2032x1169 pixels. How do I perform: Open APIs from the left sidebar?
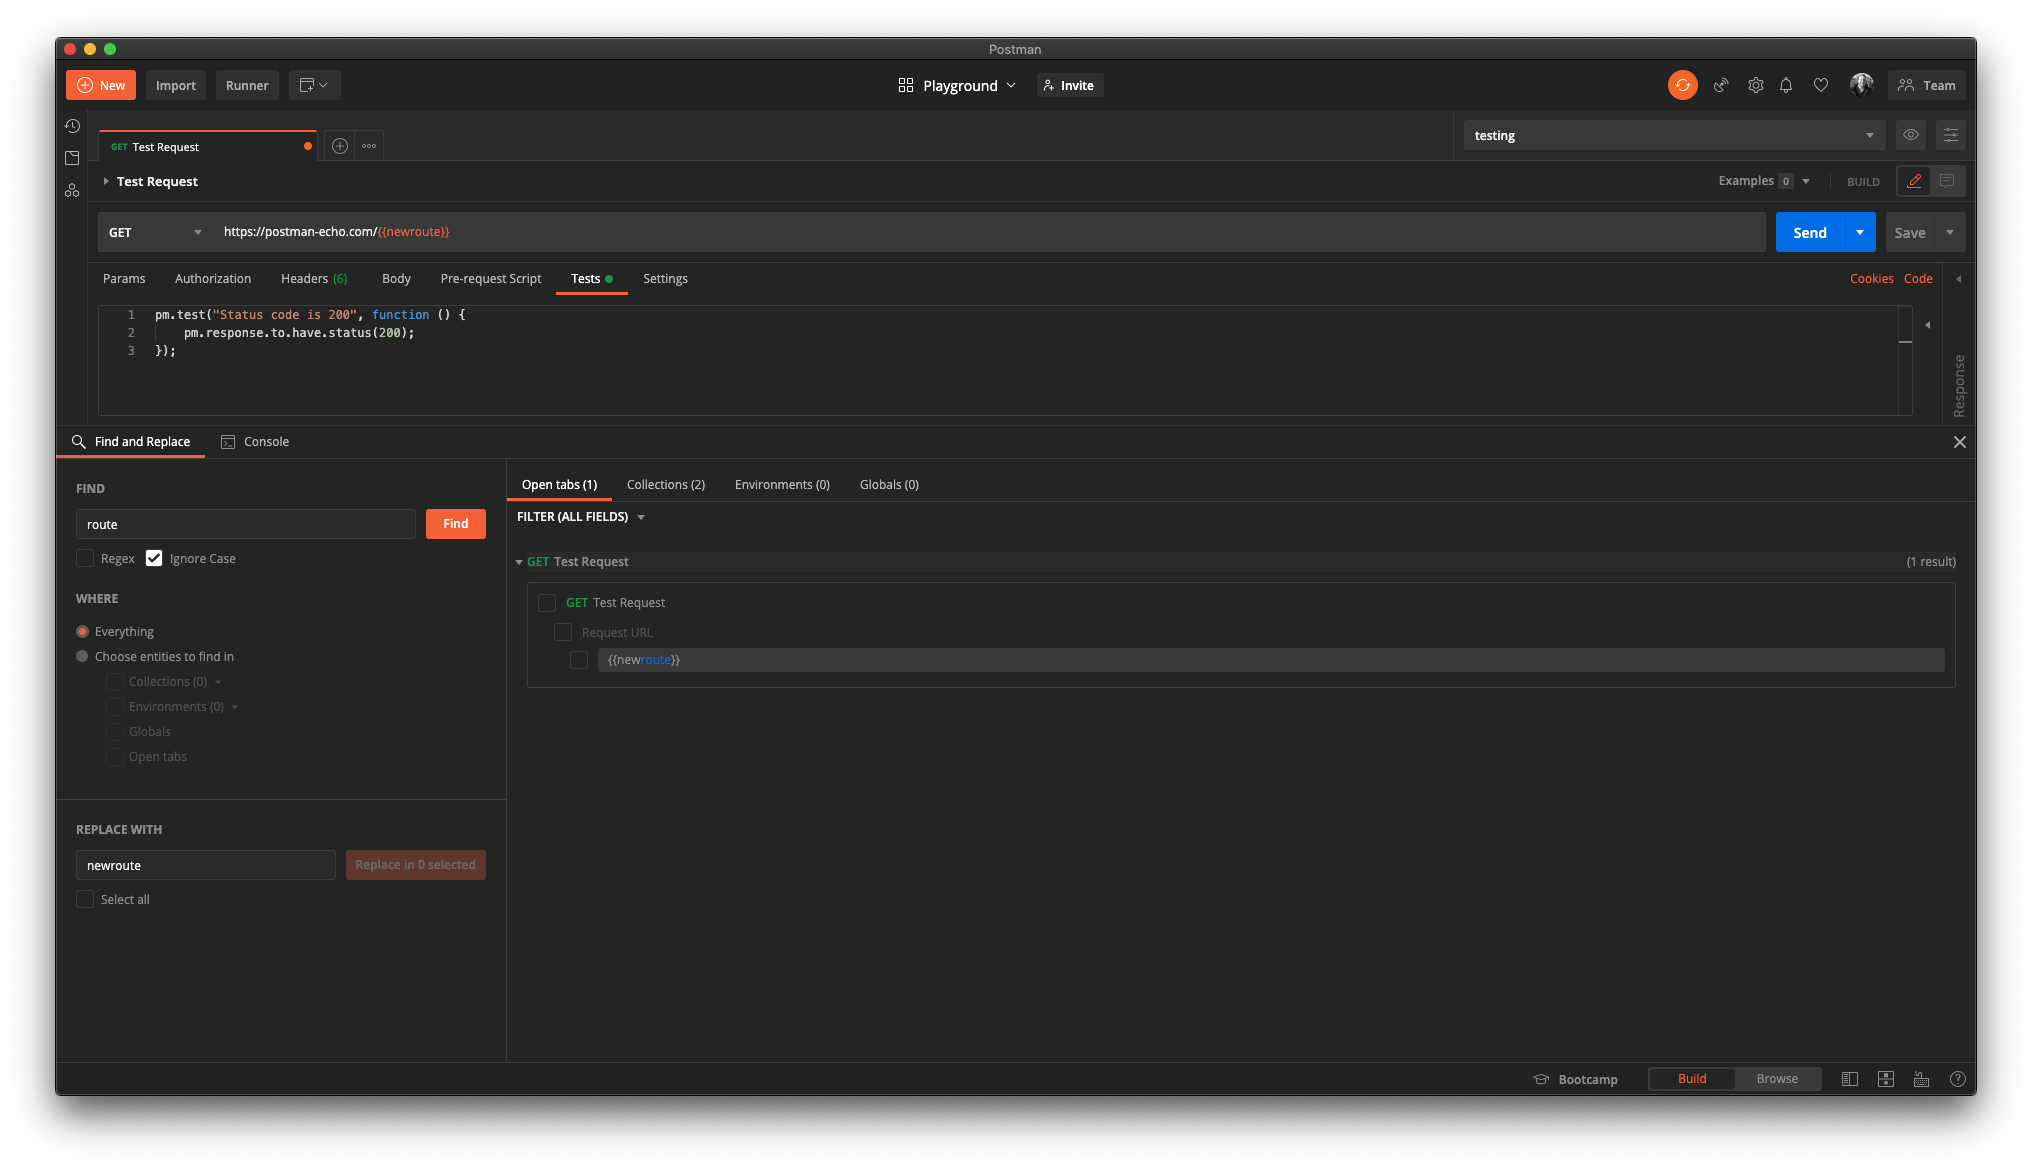click(71, 190)
